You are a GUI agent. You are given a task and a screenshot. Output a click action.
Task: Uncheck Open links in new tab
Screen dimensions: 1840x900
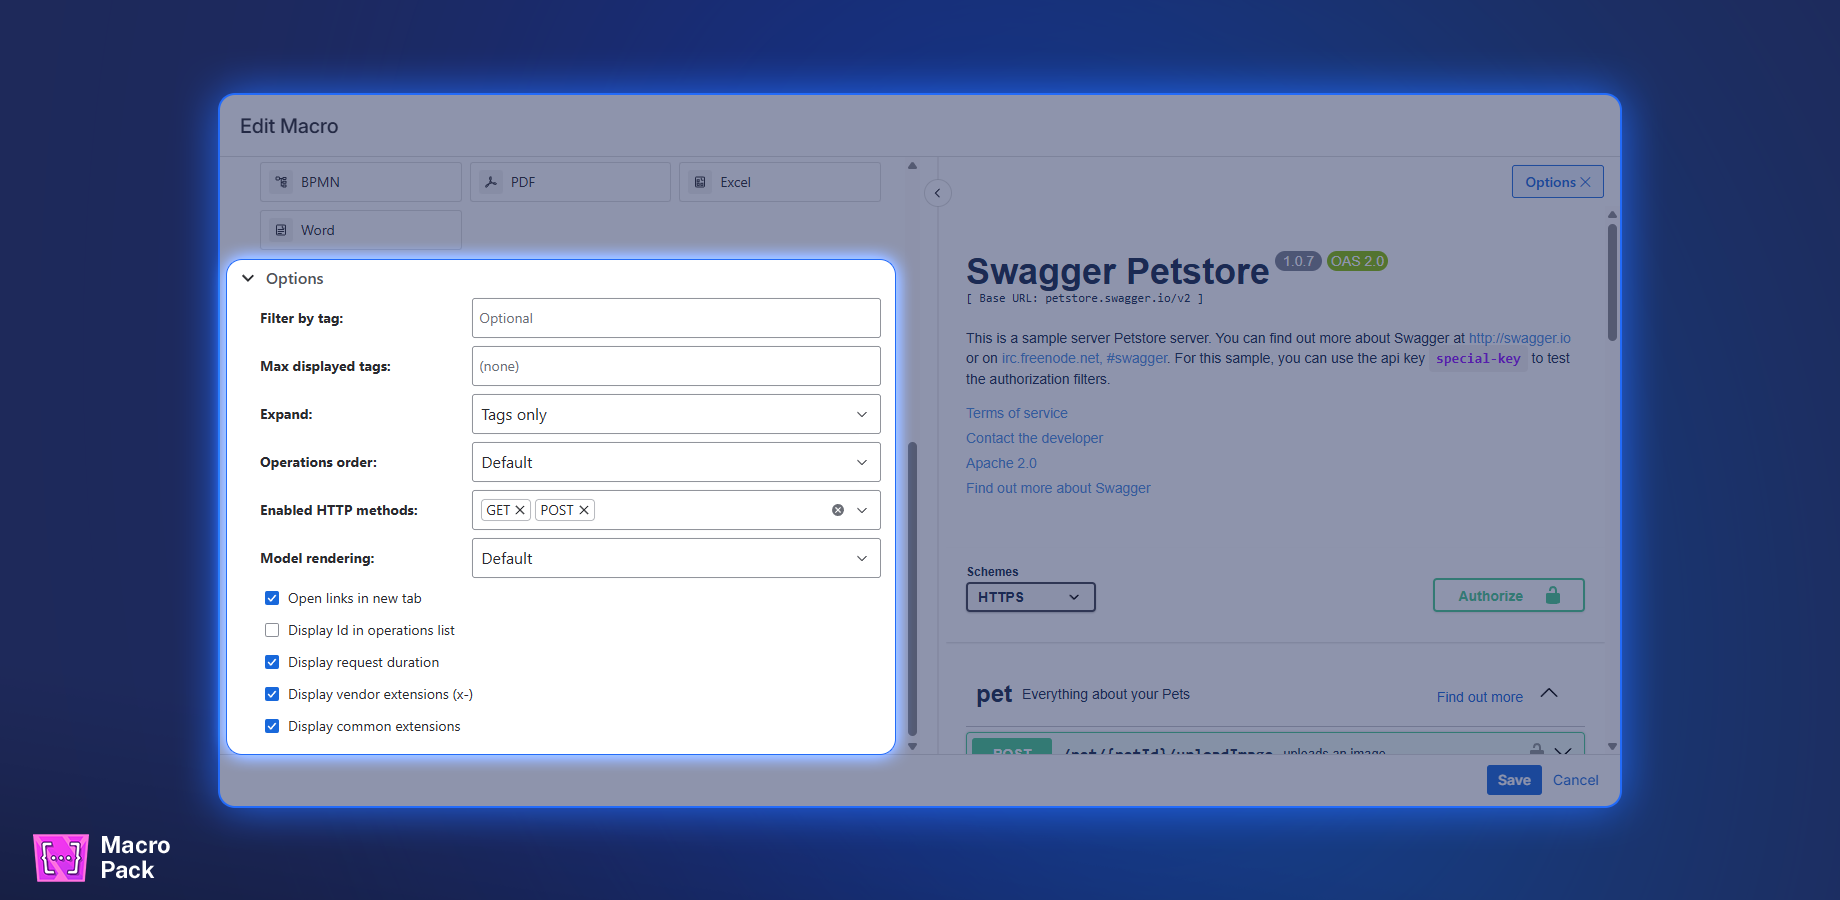tap(272, 598)
